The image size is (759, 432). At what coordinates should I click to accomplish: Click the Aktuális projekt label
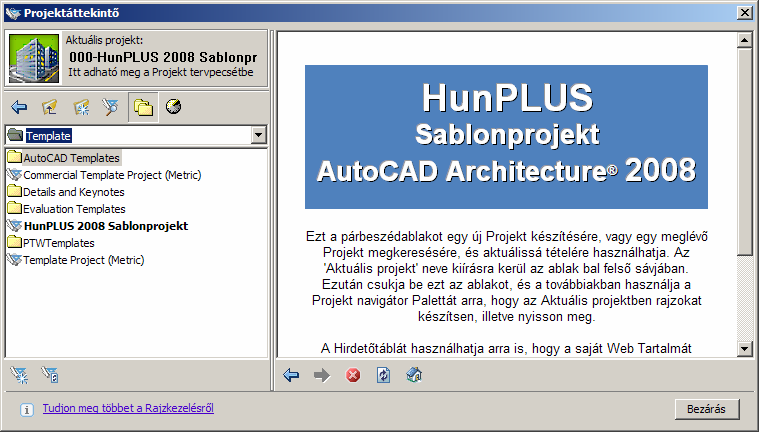click(105, 40)
